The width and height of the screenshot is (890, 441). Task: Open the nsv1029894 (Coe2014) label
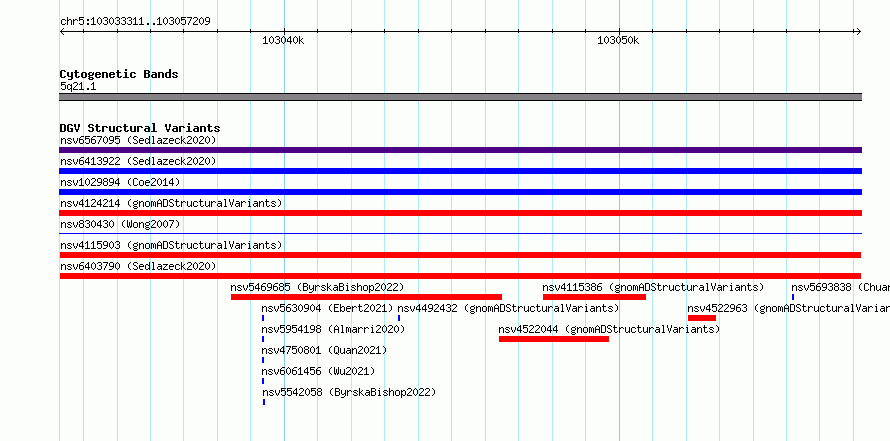click(120, 182)
